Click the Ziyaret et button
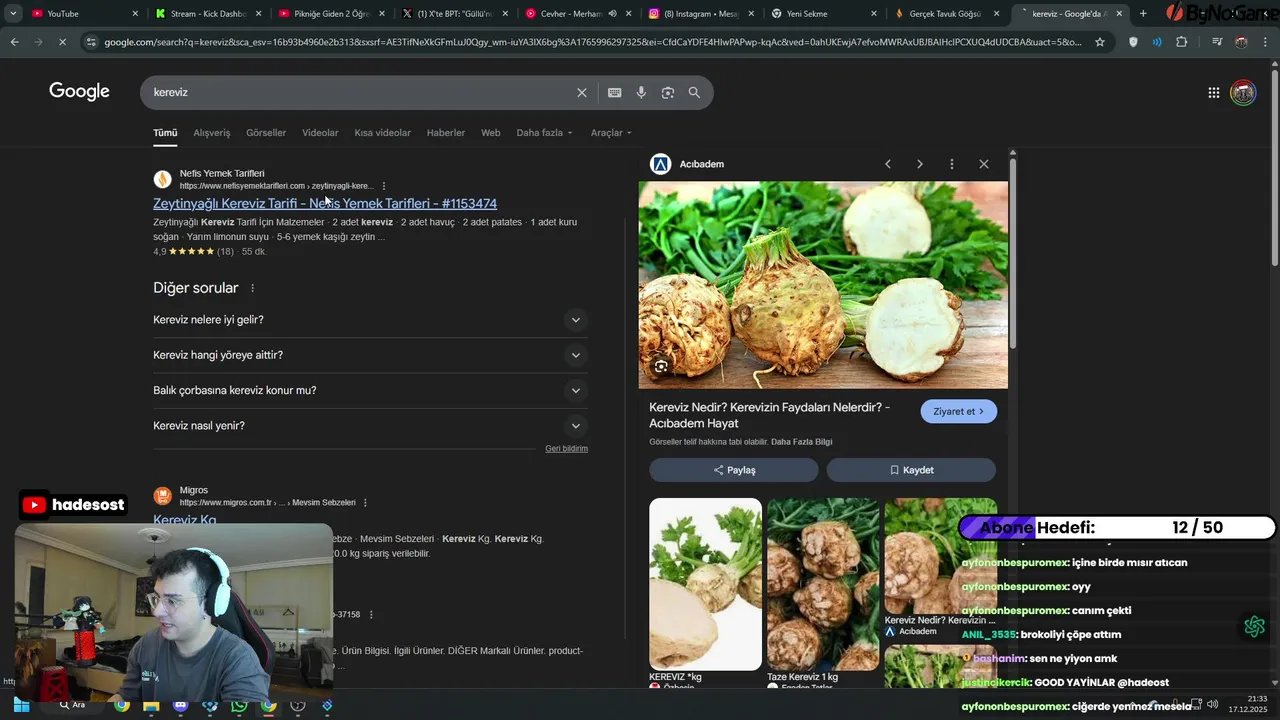Viewport: 1280px width, 720px height. point(959,411)
